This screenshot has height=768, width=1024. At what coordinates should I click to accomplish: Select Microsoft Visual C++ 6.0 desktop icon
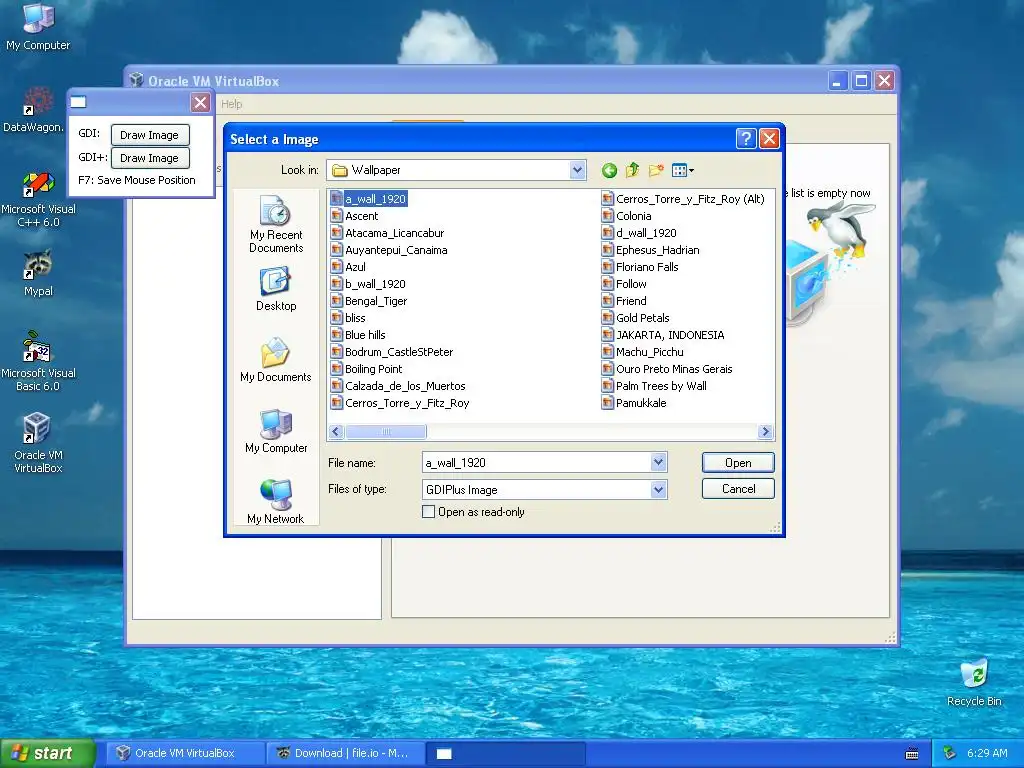(x=38, y=200)
